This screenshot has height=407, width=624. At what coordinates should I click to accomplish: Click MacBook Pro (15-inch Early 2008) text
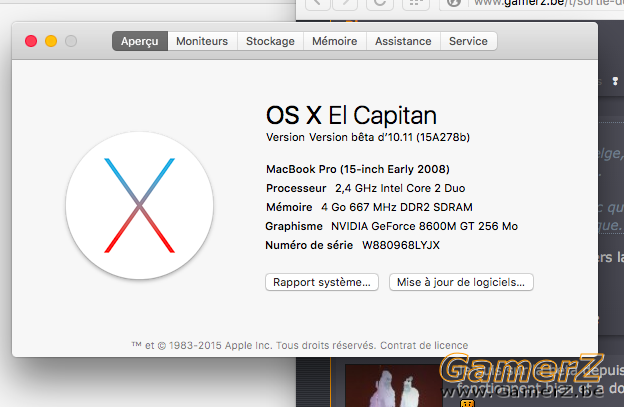358,169
